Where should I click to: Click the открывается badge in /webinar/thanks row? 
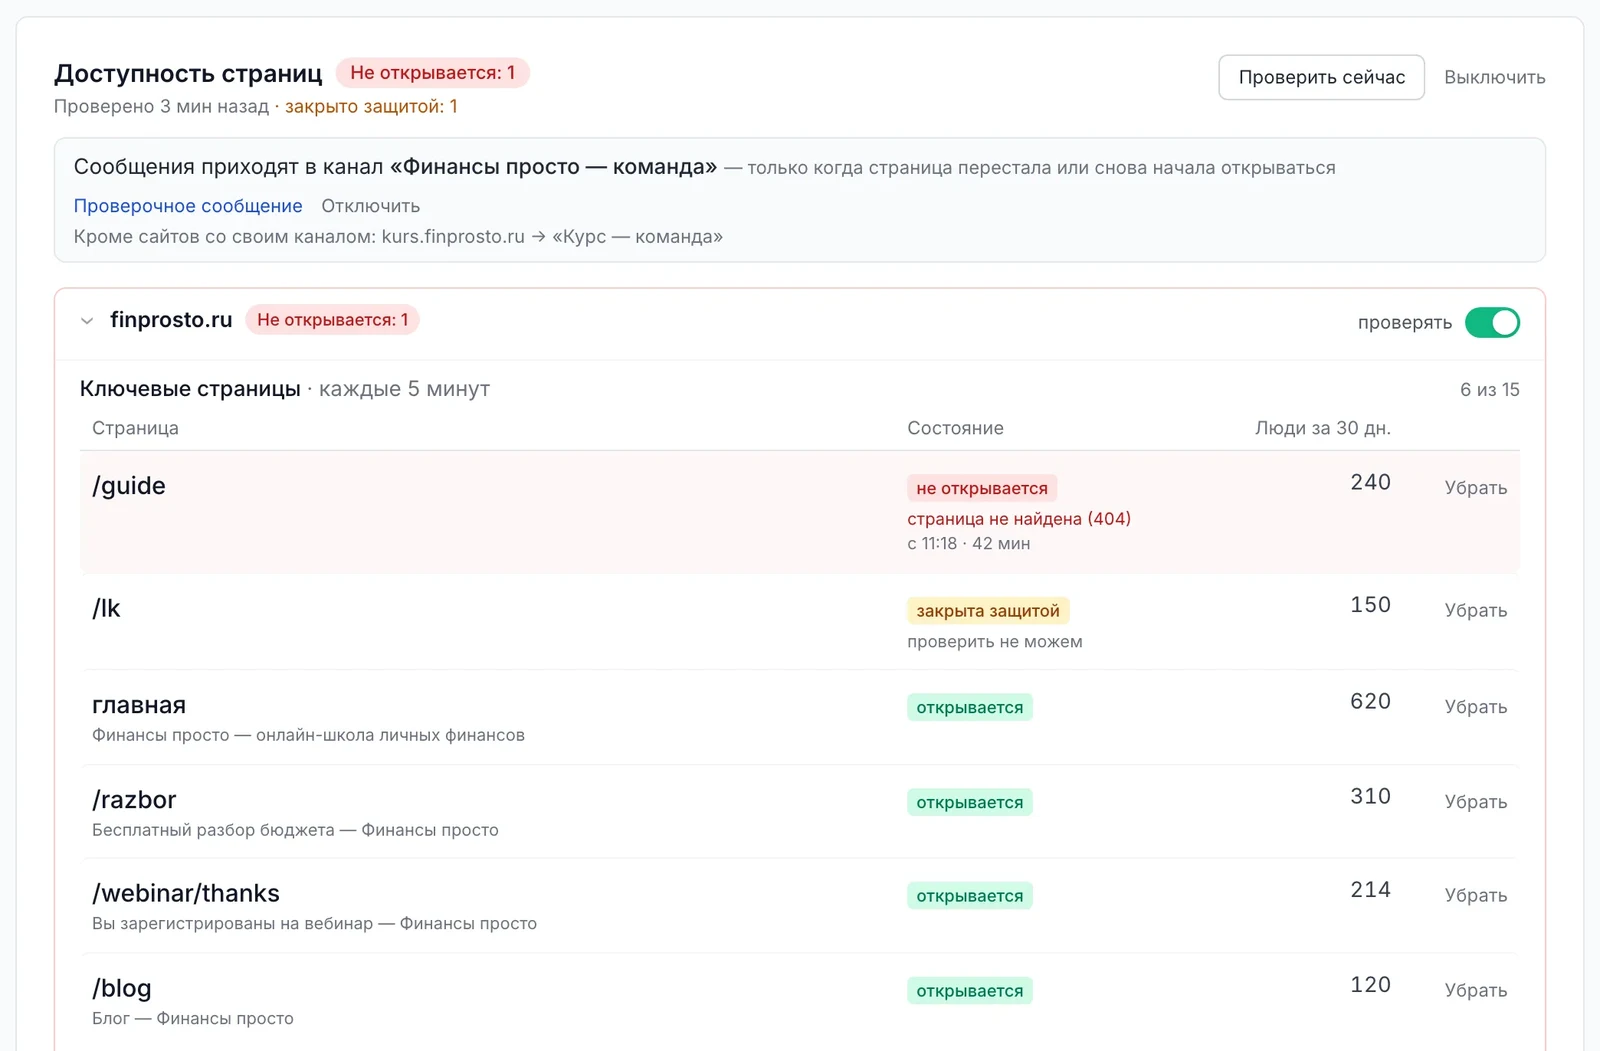[970, 896]
